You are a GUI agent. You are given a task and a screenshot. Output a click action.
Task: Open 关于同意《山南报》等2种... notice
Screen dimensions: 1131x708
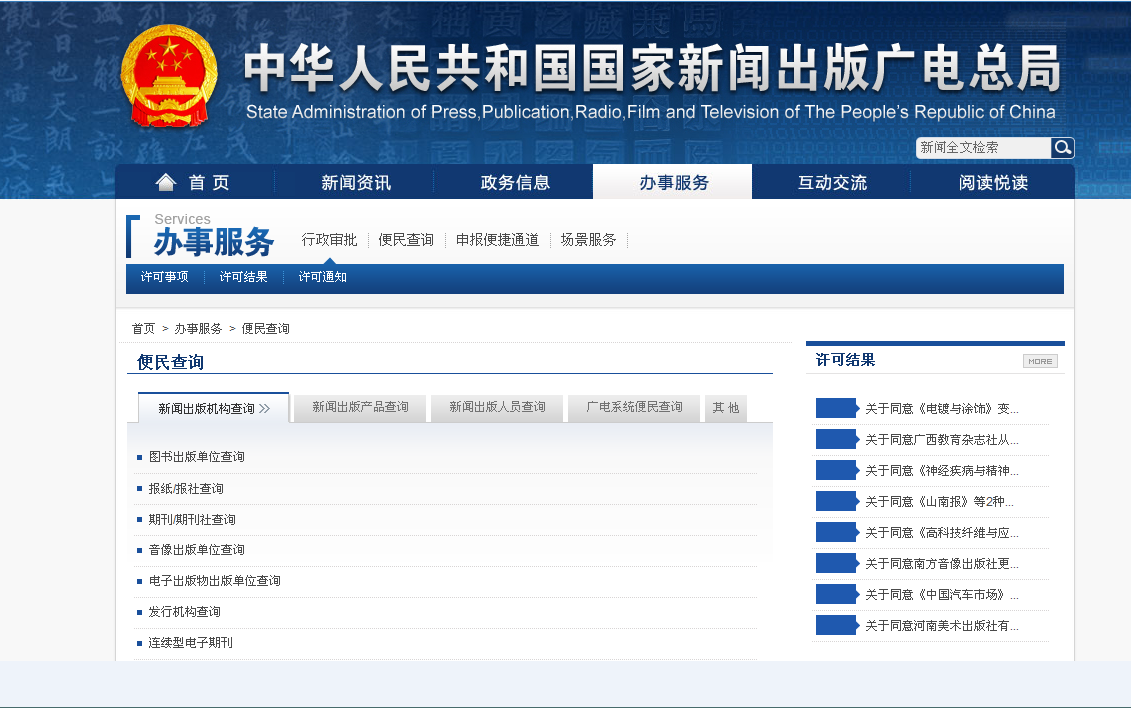tap(939, 502)
